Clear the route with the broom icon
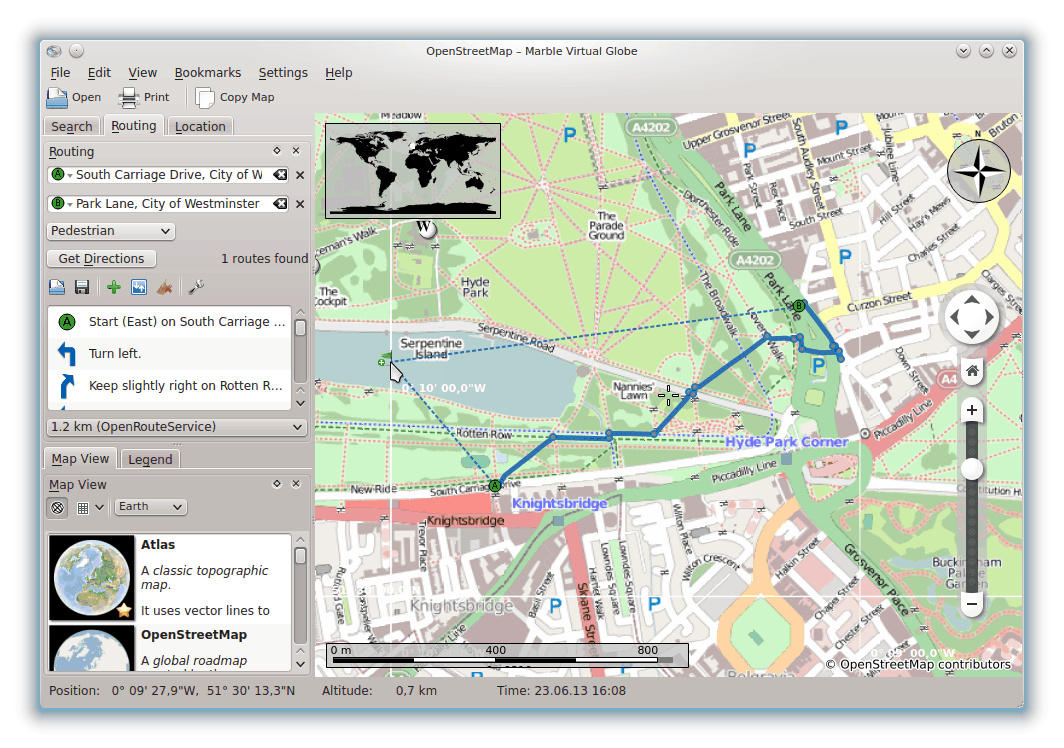The image size is (1064, 748). click(164, 287)
